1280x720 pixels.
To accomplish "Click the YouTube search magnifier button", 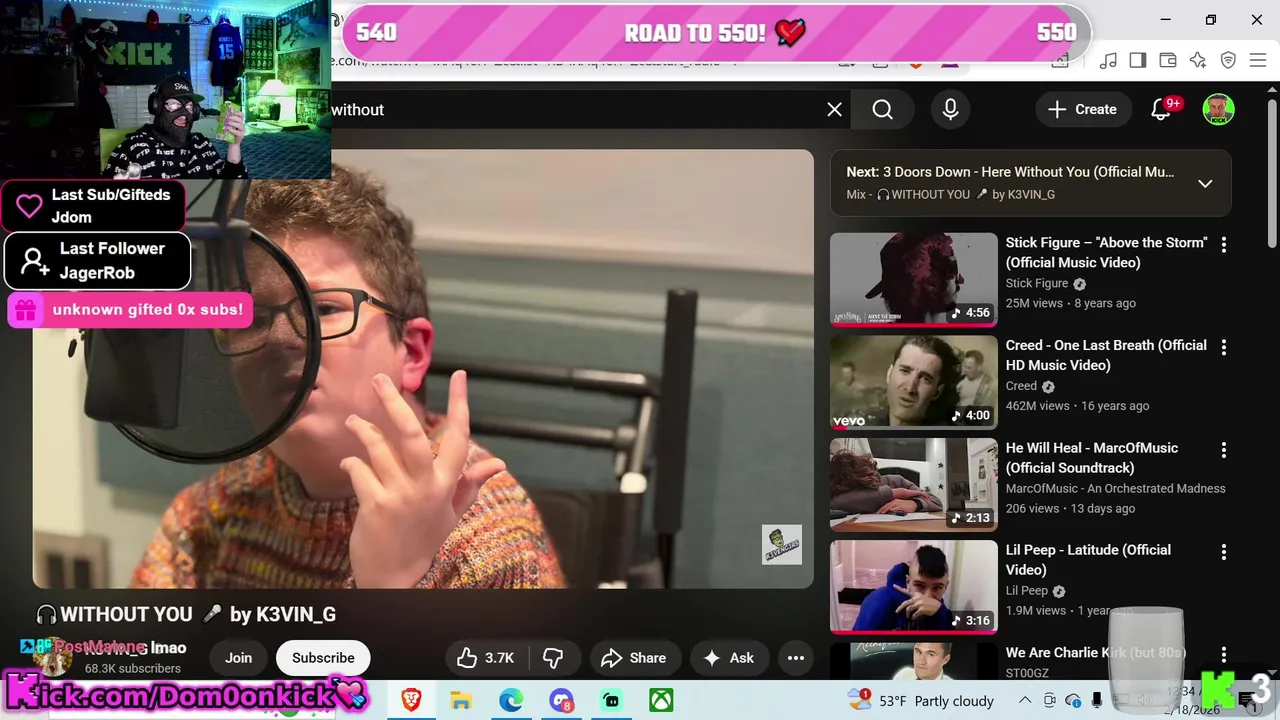I will [x=882, y=109].
